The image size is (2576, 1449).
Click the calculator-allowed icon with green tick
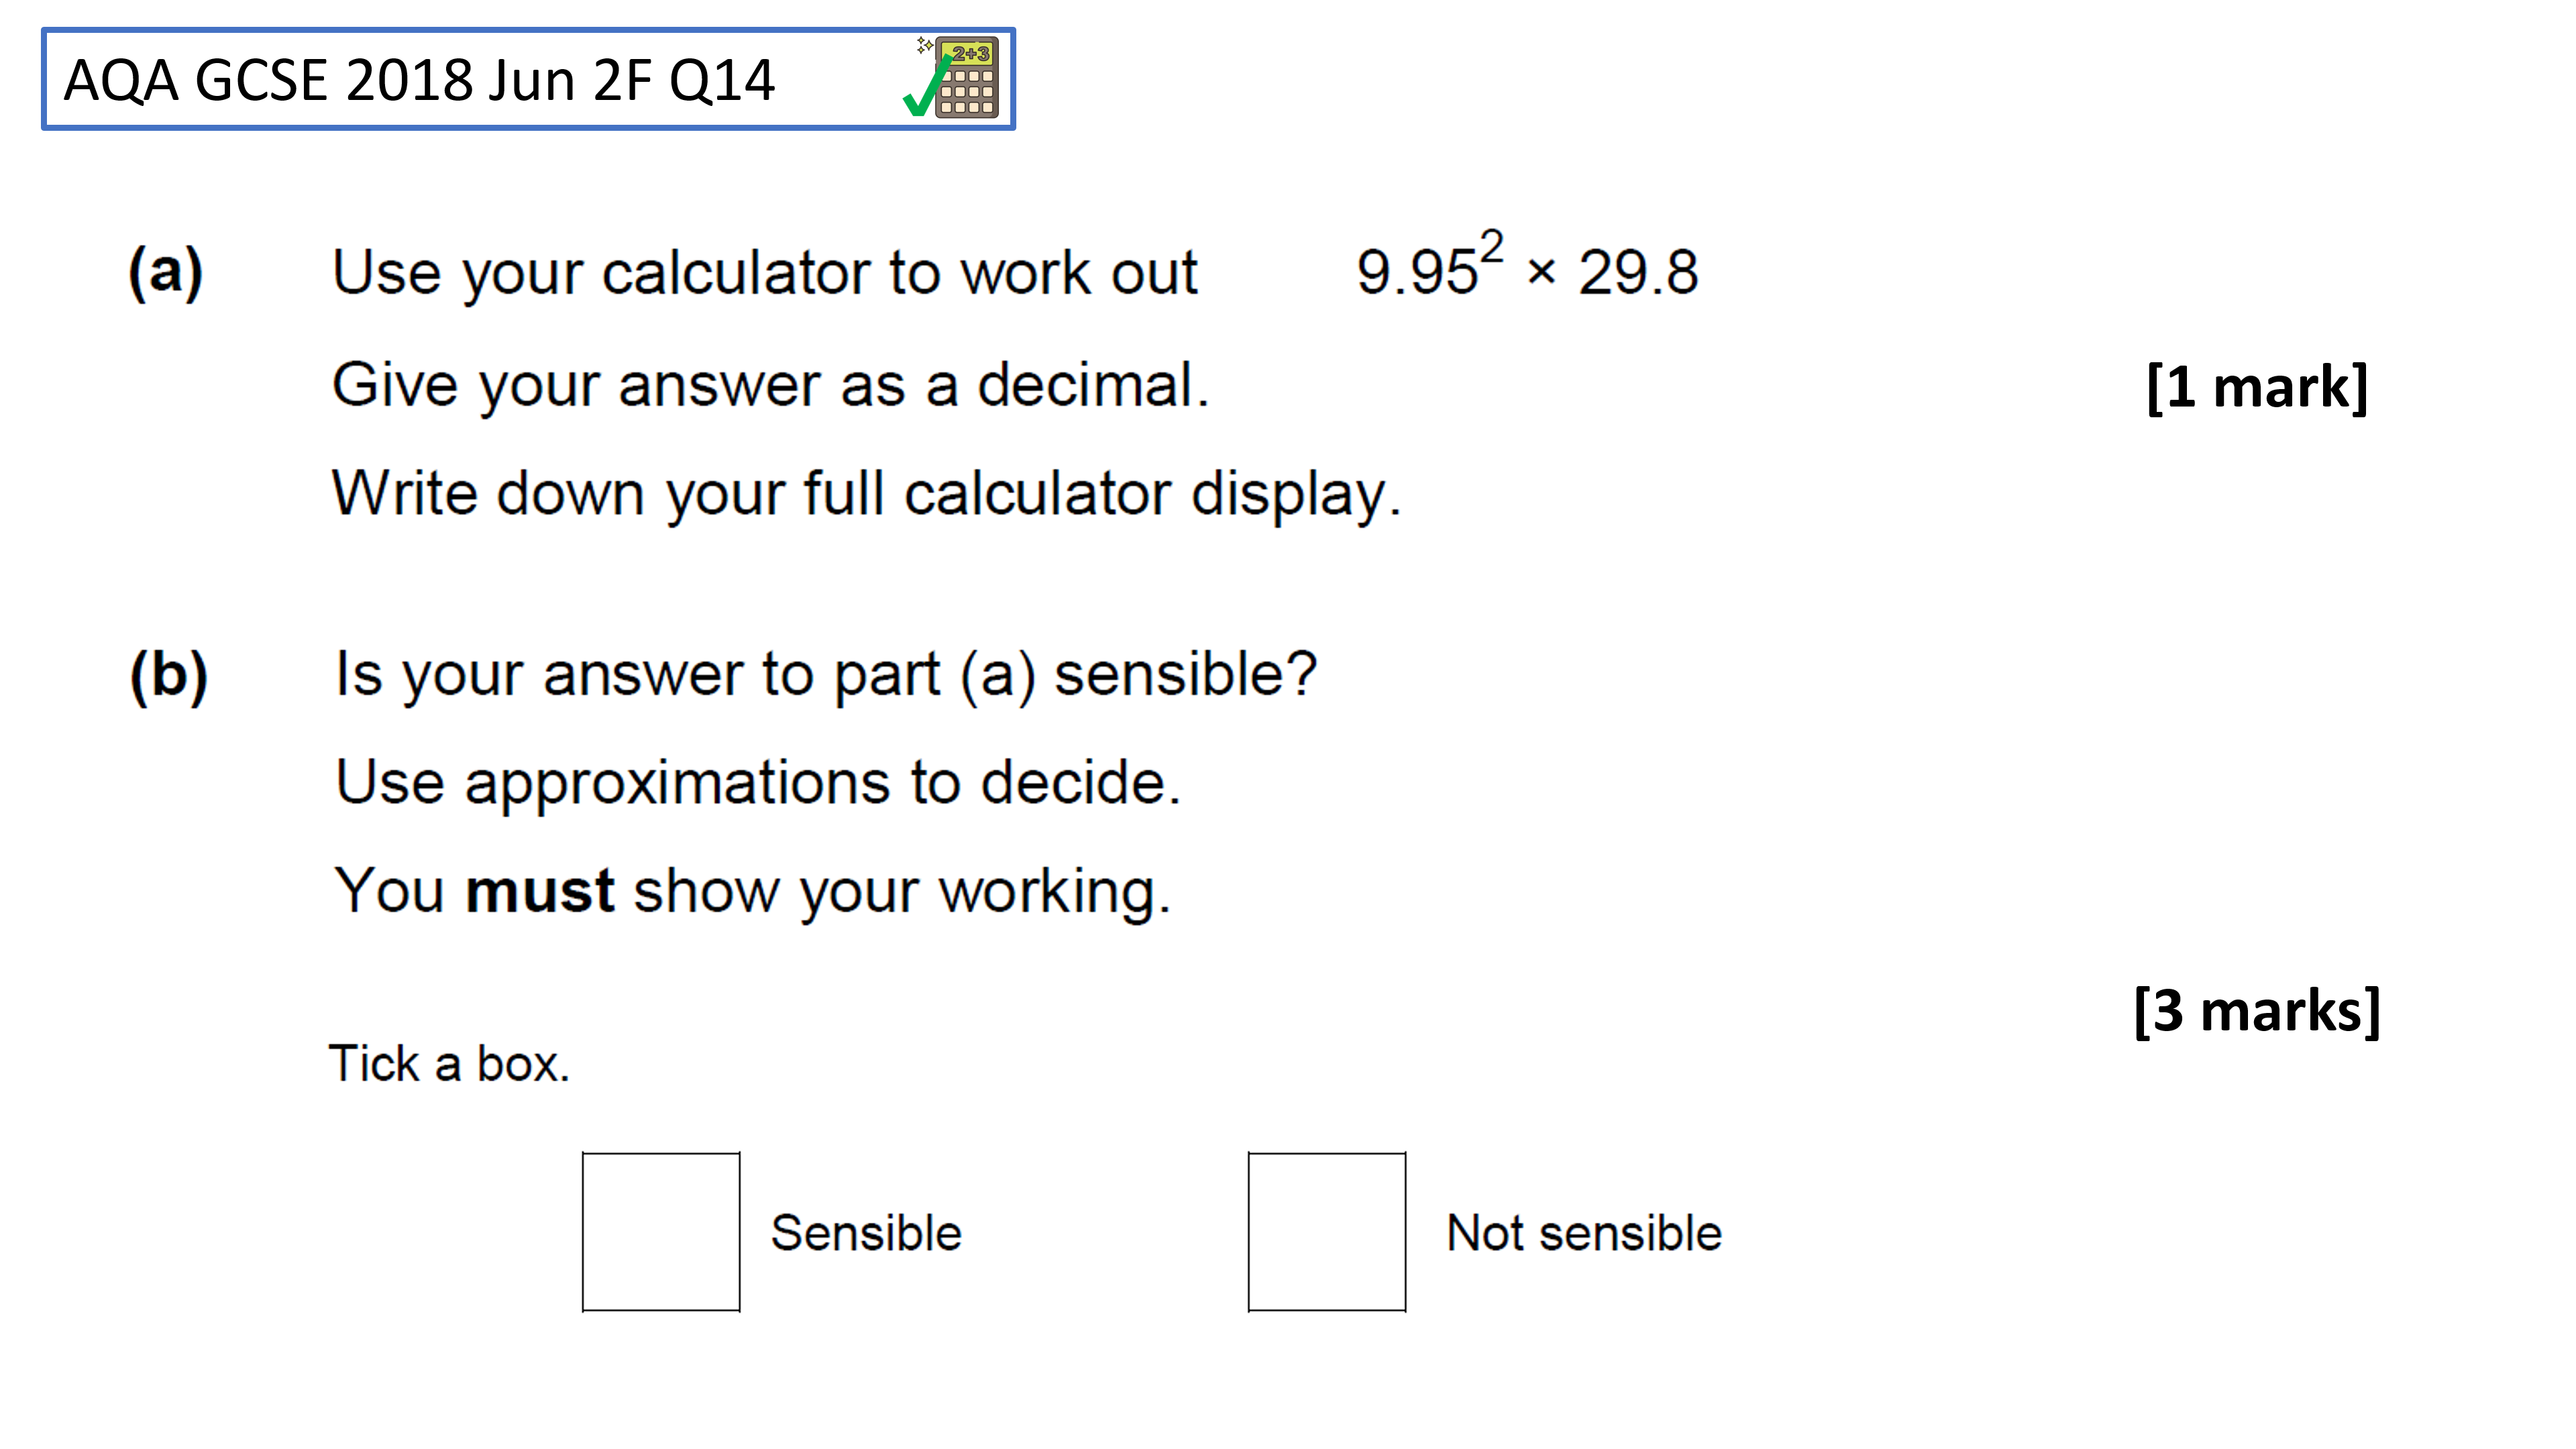point(951,77)
